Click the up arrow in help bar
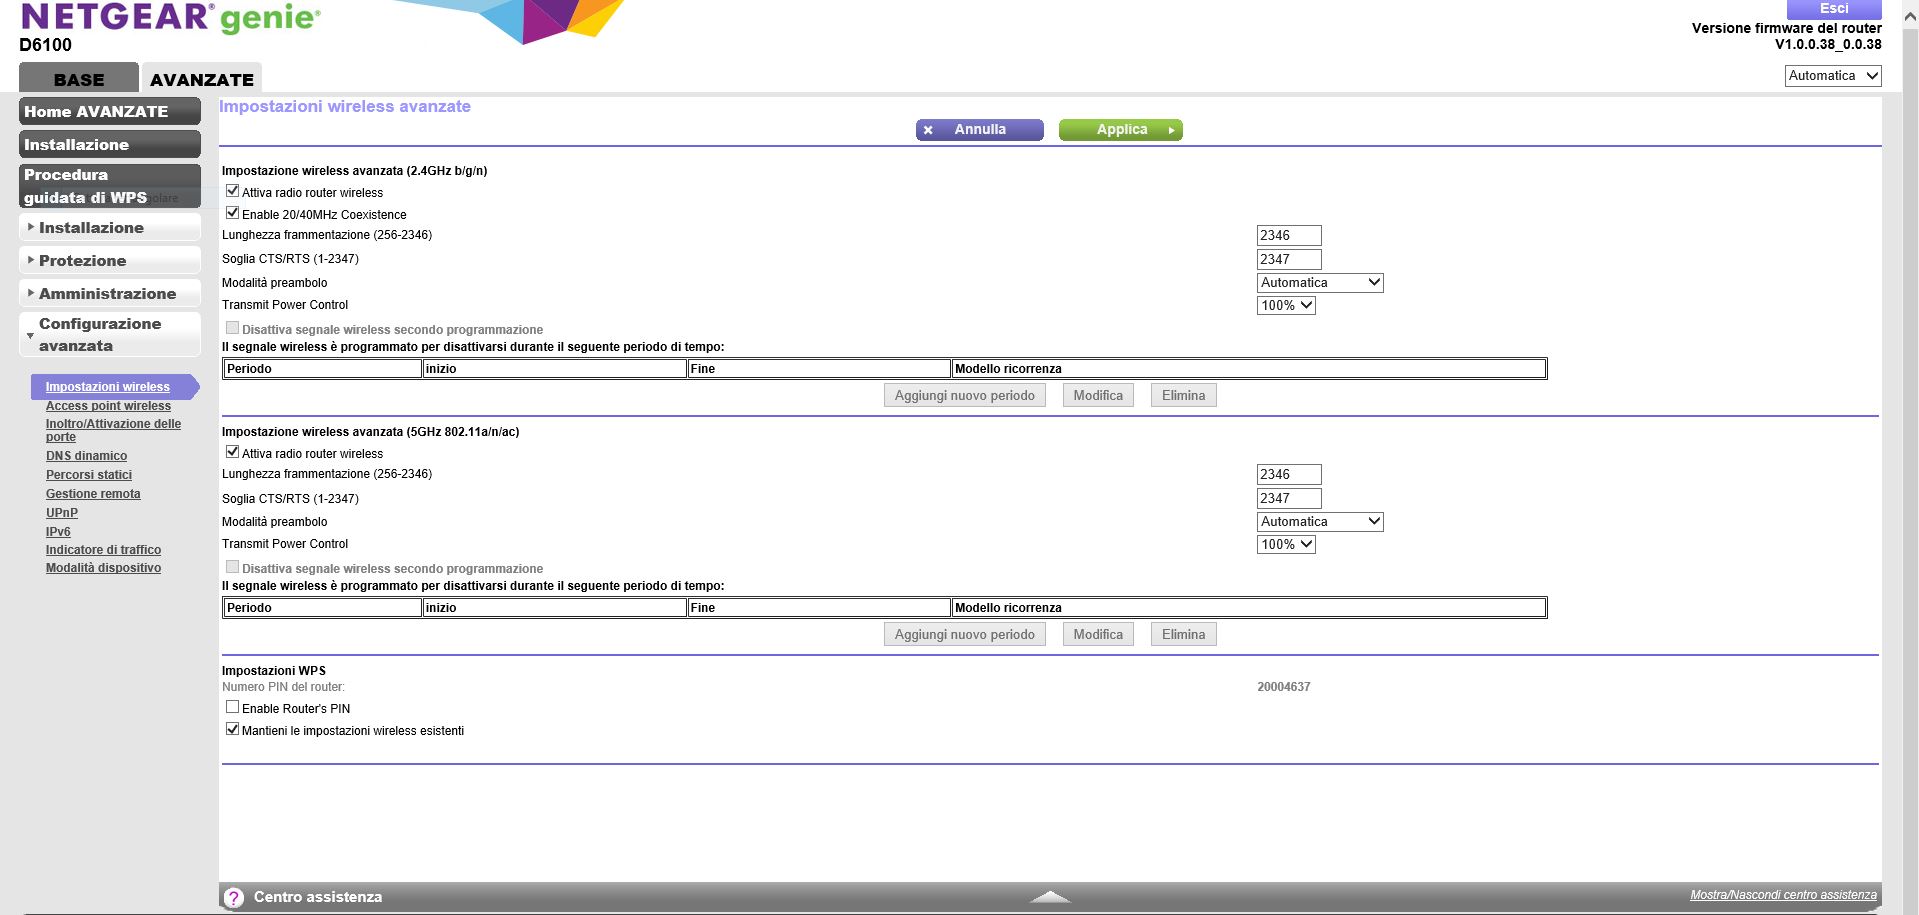The width and height of the screenshot is (1919, 915). [x=1049, y=897]
